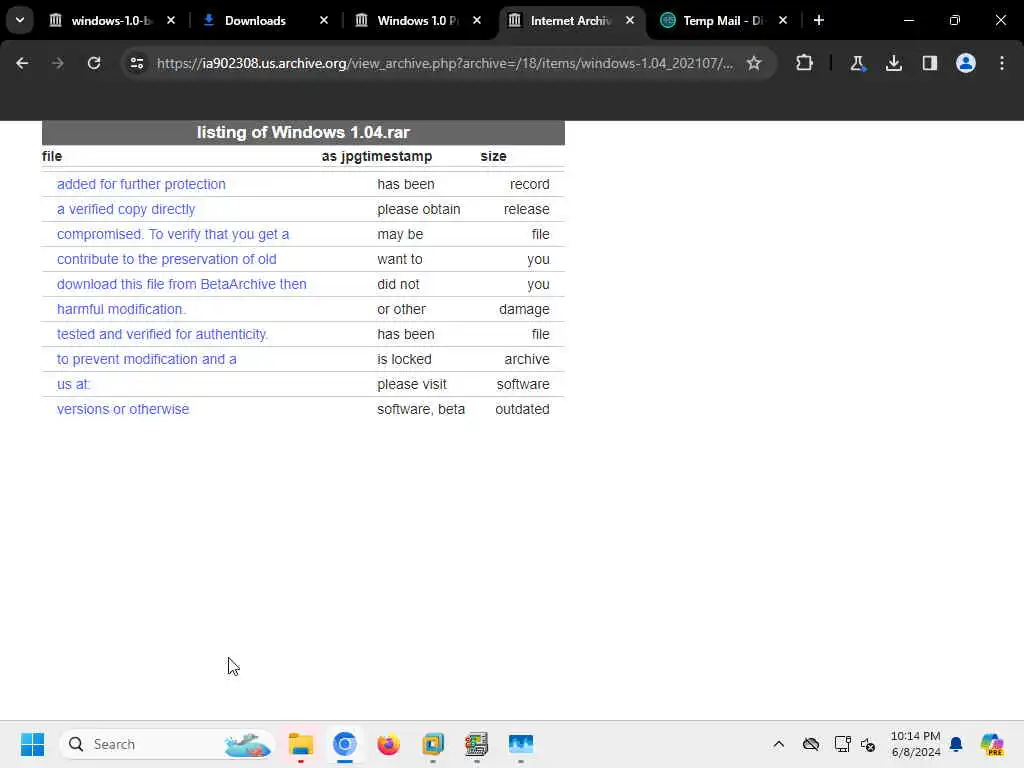Image resolution: width=1024 pixels, height=768 pixels.
Task: Open 'added for further protection' link
Action: [x=141, y=184]
